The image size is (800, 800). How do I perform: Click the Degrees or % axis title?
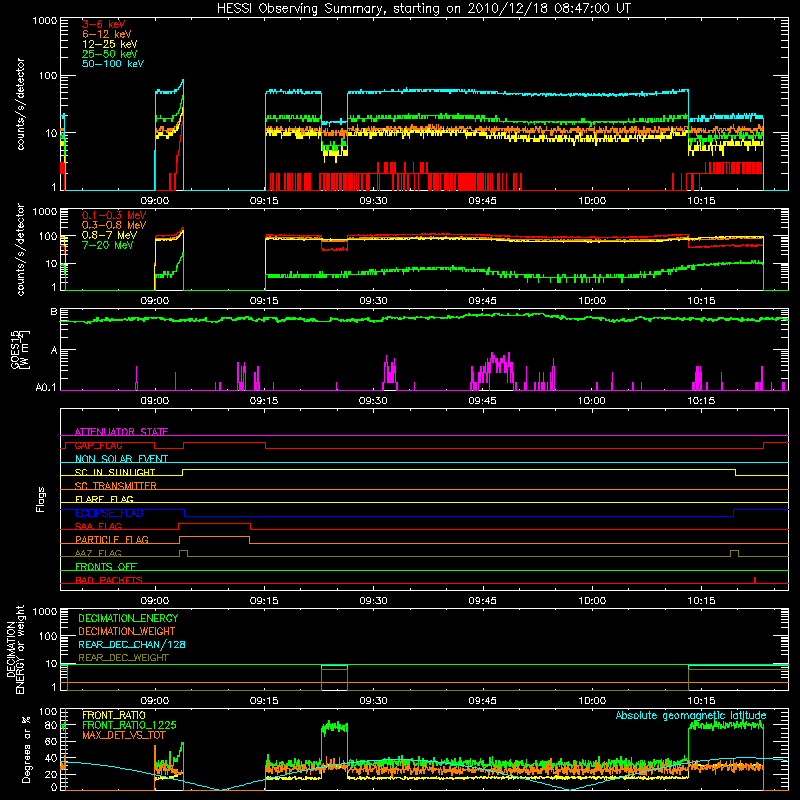point(26,749)
